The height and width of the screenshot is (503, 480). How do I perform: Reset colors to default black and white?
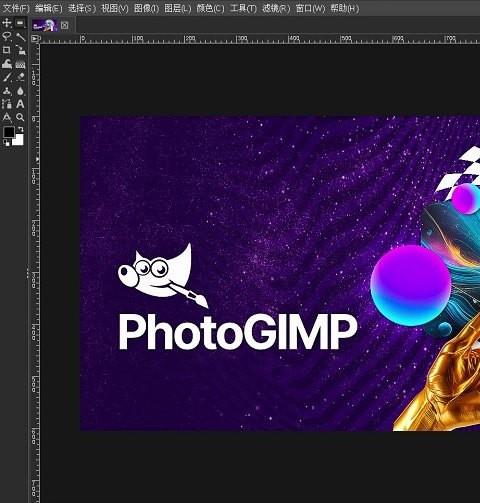coord(6,143)
